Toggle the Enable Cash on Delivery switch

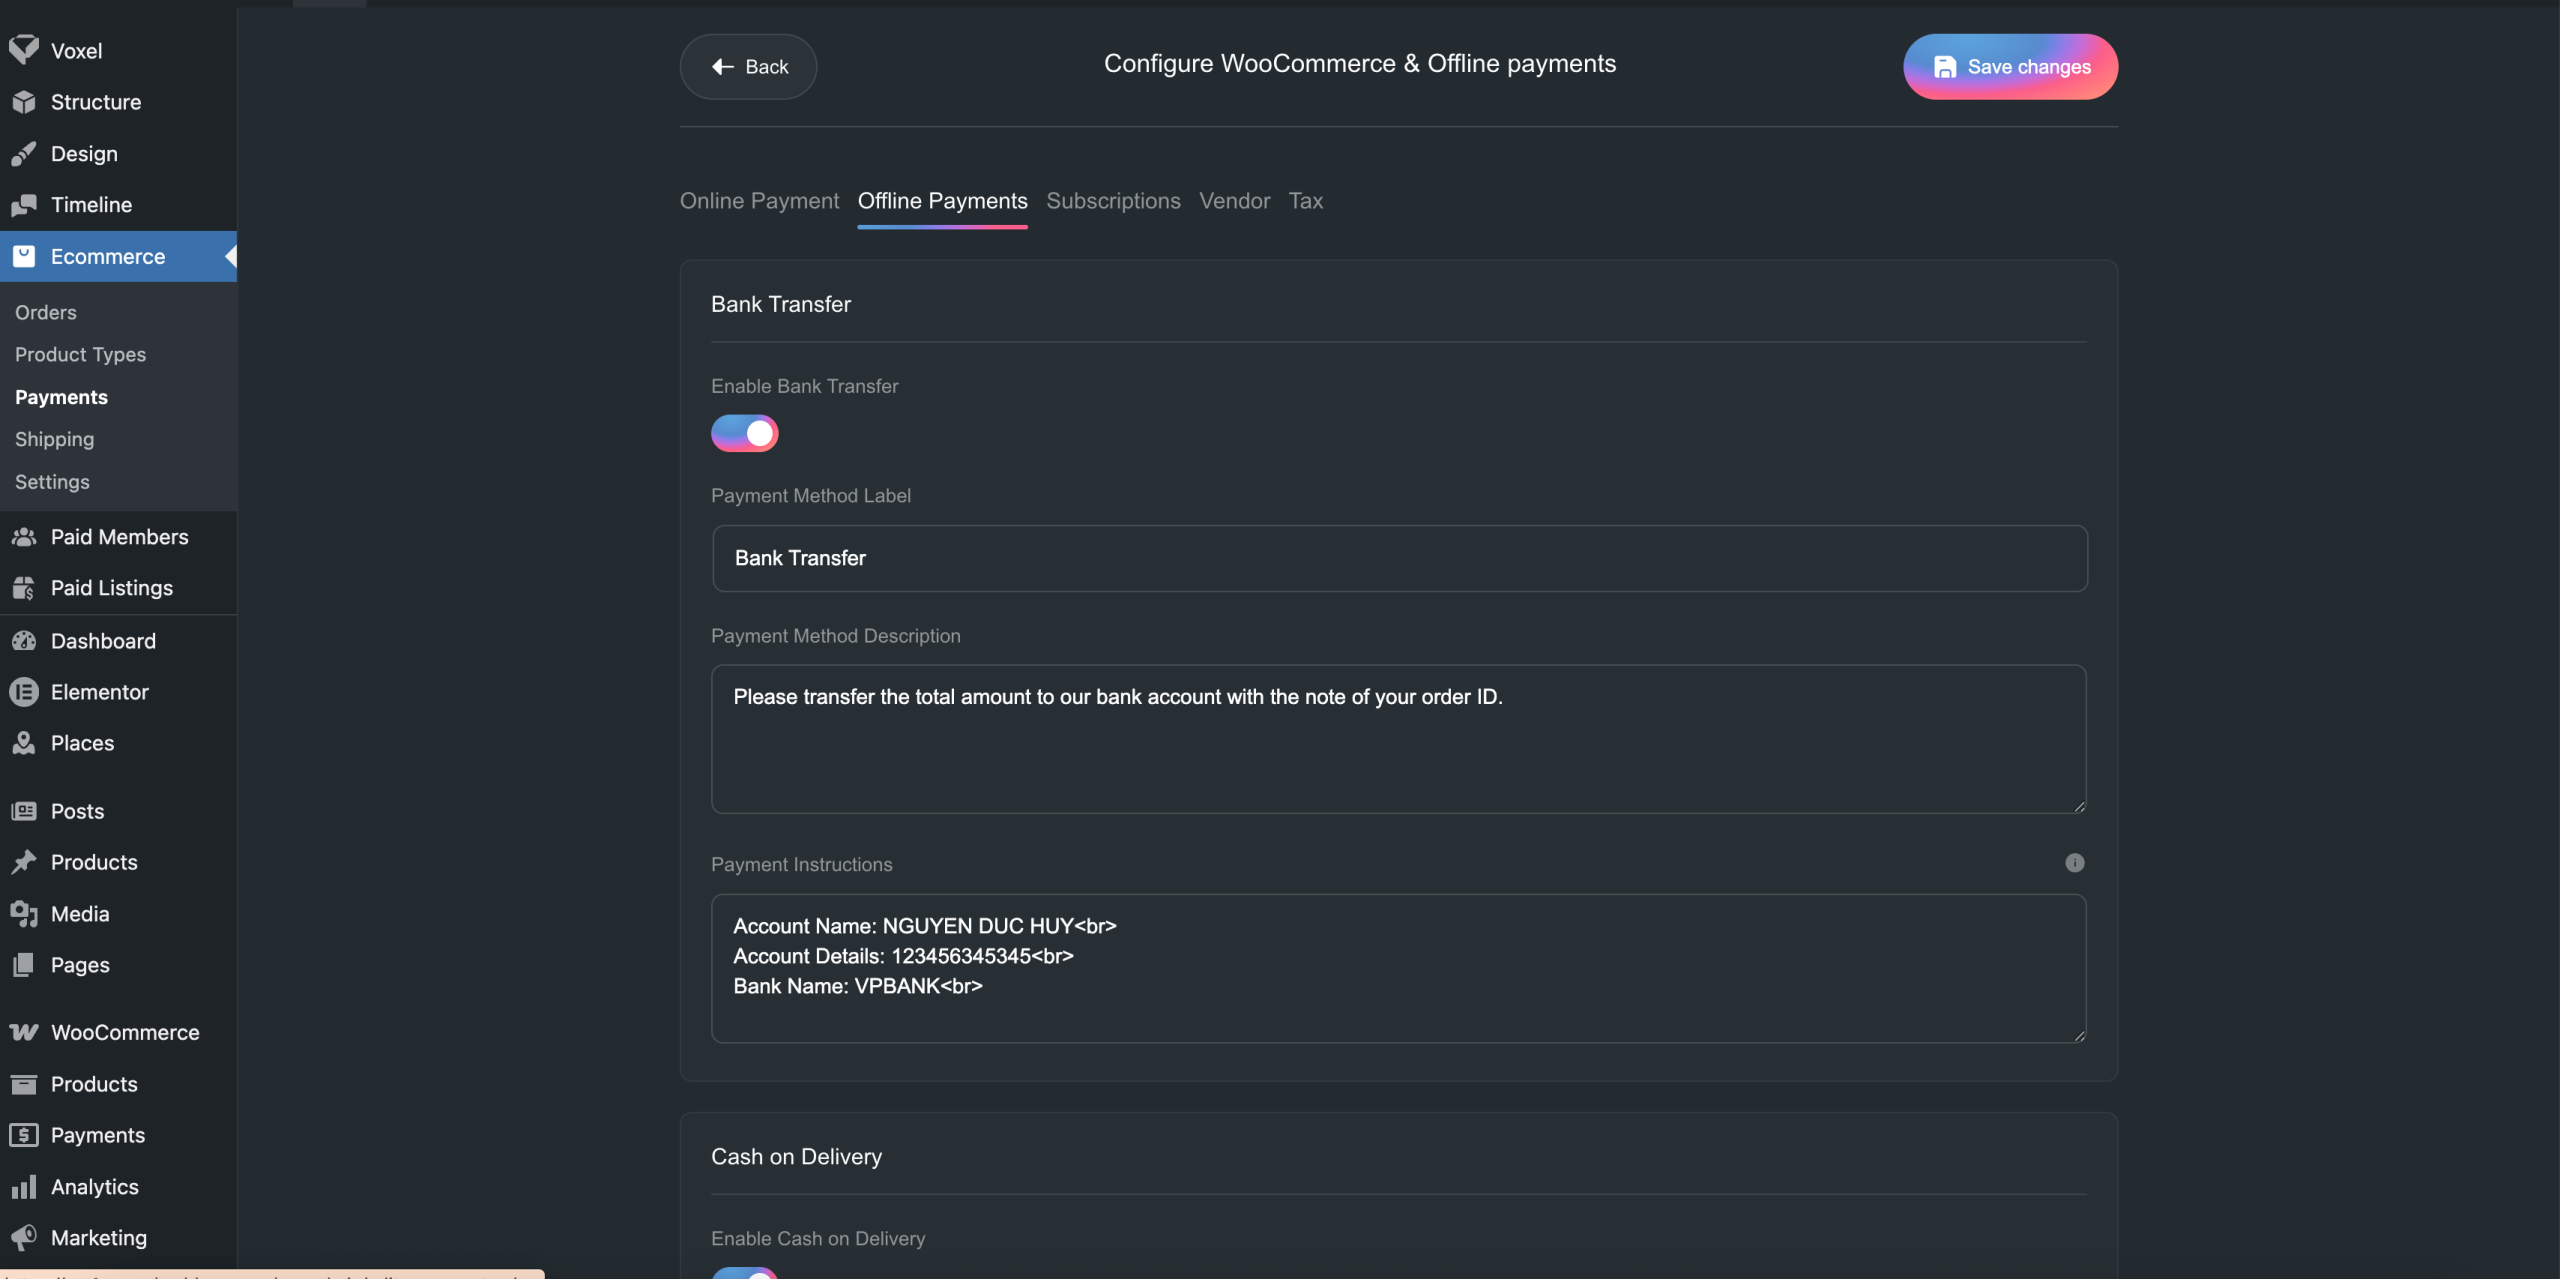pyautogui.click(x=744, y=1274)
